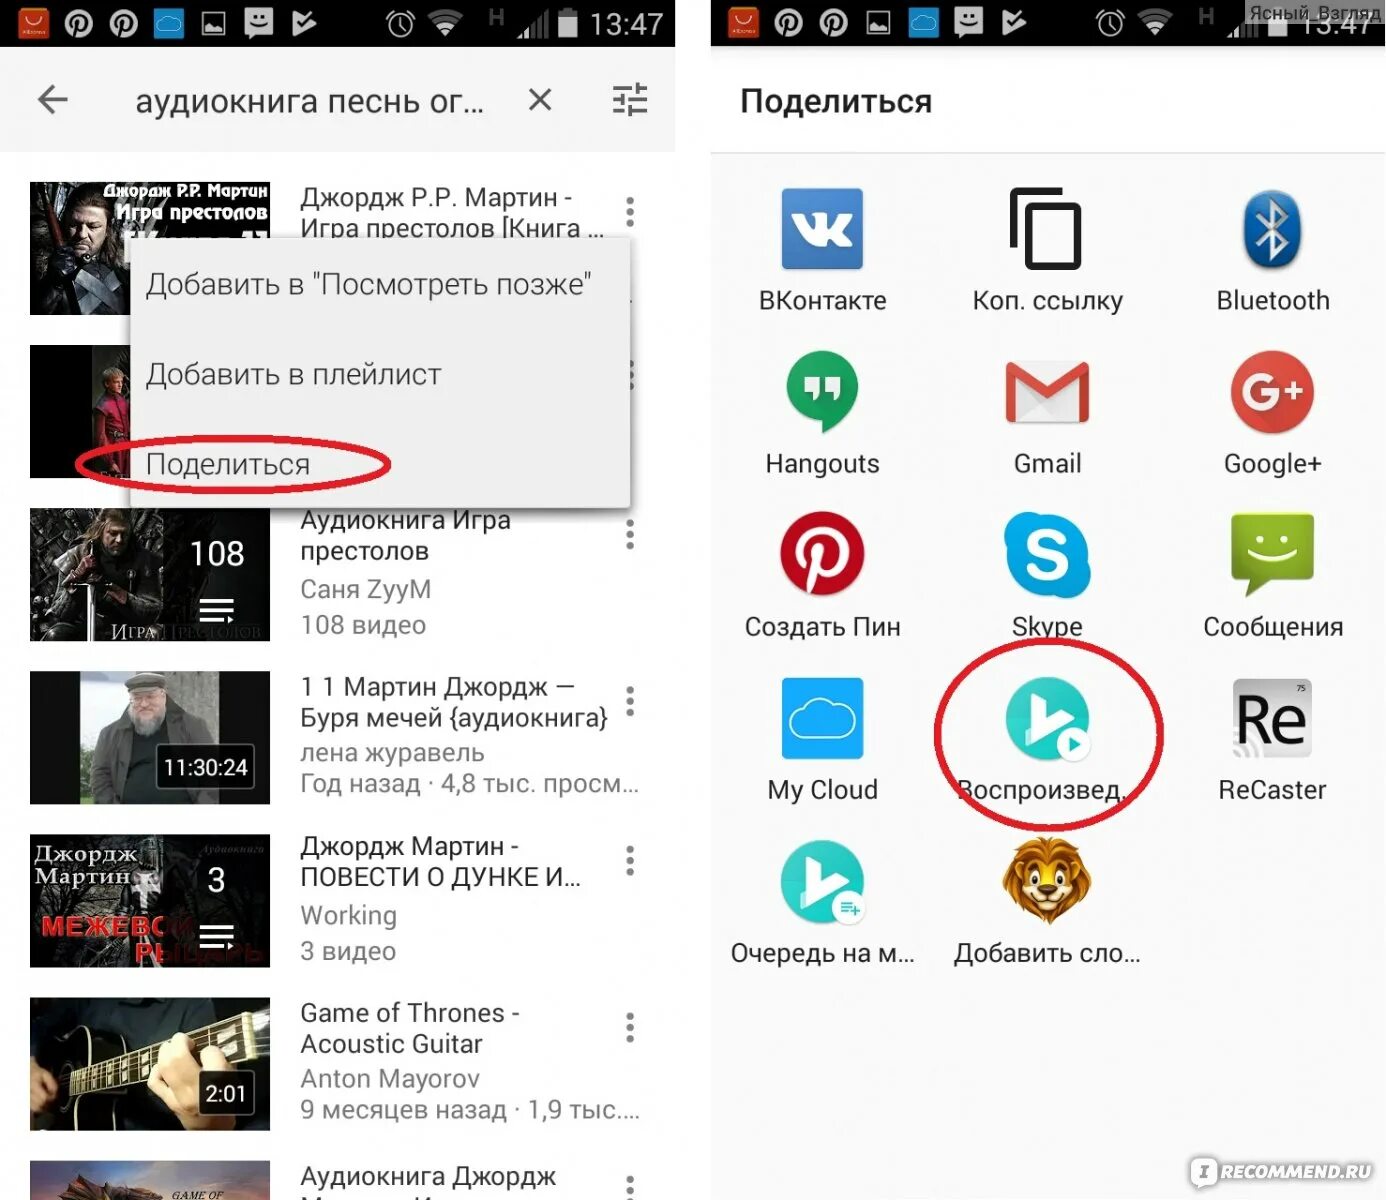Share via Skype icon
The width and height of the screenshot is (1386, 1200).
pos(1047,555)
